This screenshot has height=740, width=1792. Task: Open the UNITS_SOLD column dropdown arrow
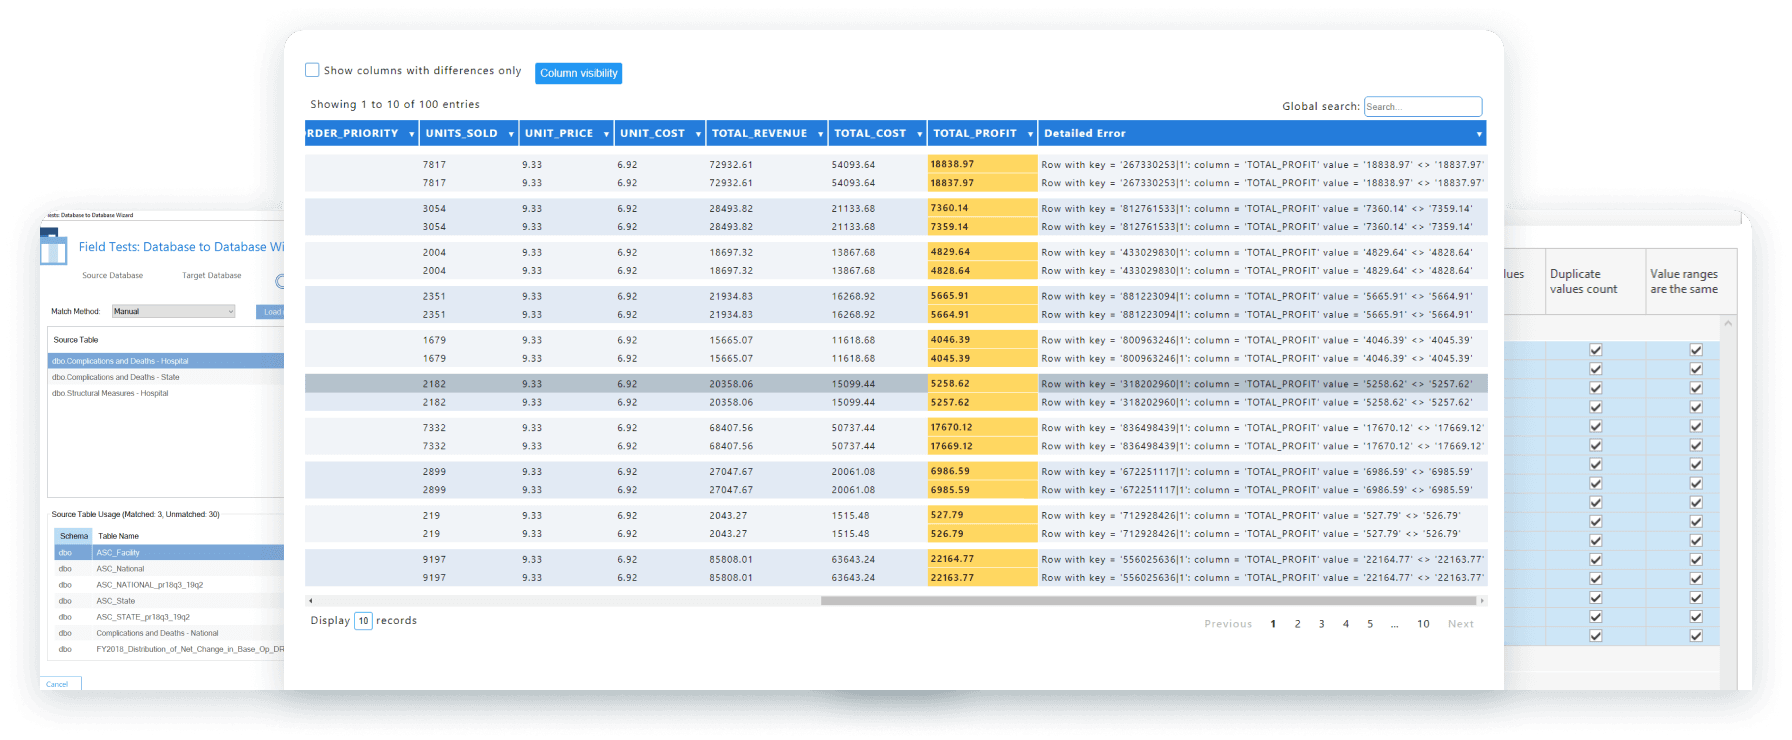[x=511, y=134]
